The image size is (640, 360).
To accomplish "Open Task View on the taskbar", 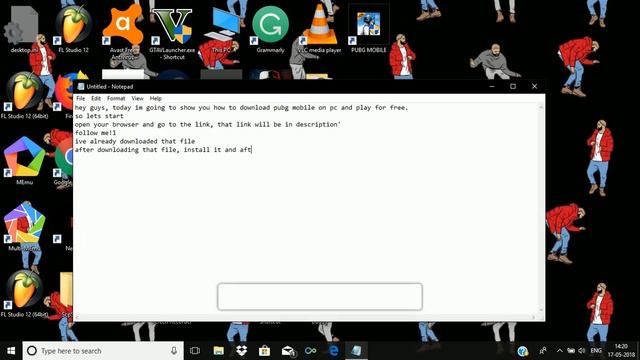I will [x=195, y=351].
